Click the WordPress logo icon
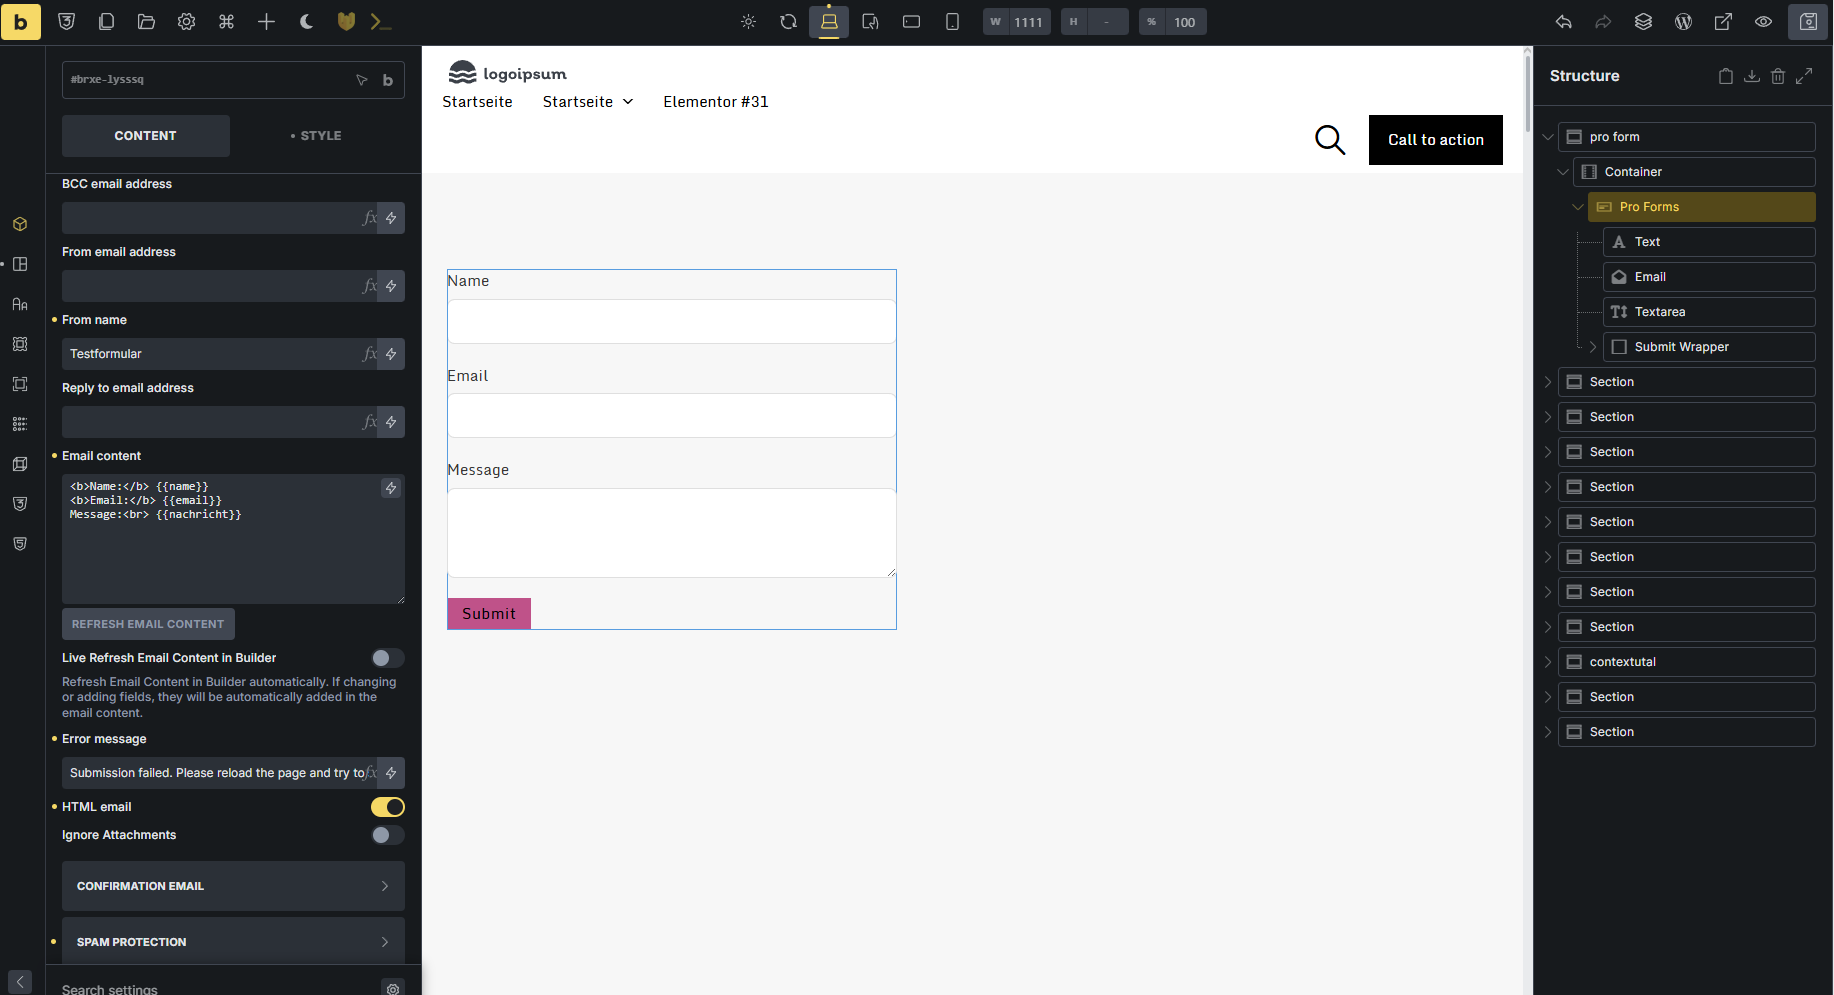This screenshot has width=1834, height=995. click(x=1684, y=22)
